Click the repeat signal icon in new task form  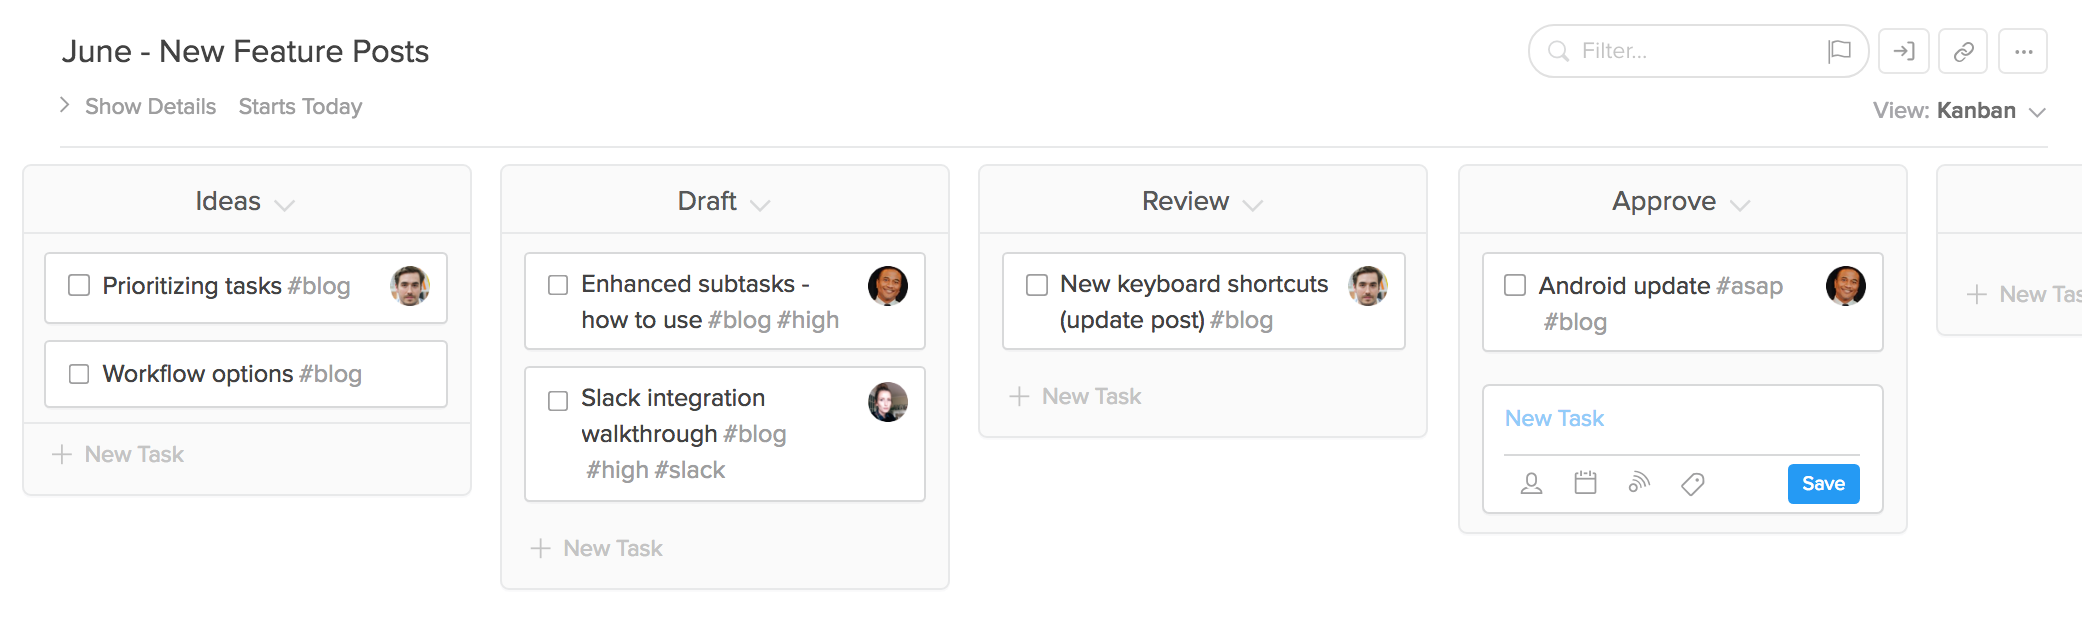pyautogui.click(x=1638, y=484)
